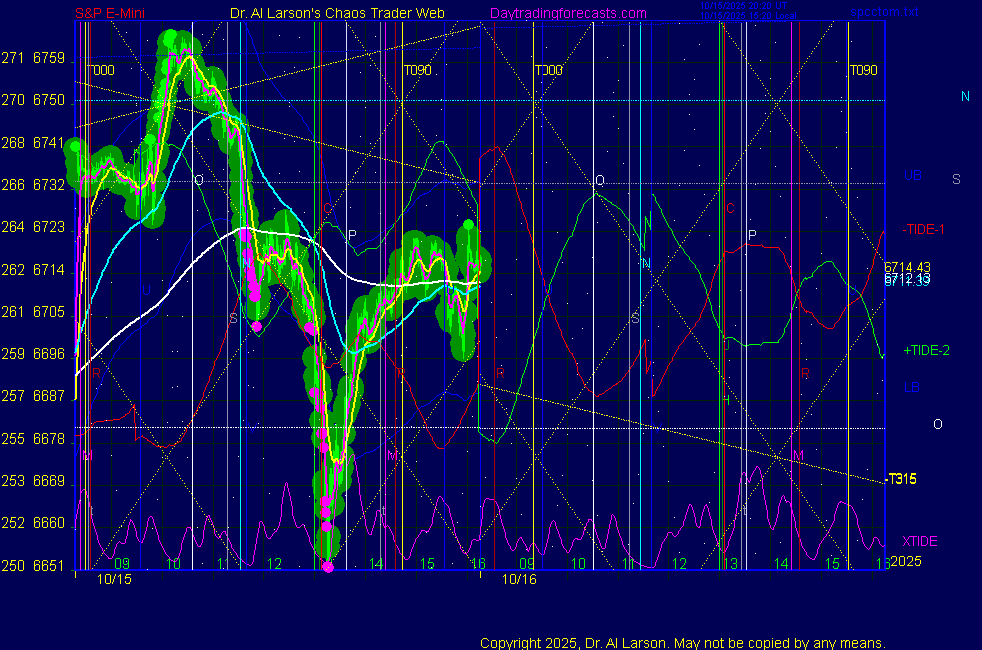Select the 6759 price level on axis
This screenshot has width=982, height=650.
point(49,59)
